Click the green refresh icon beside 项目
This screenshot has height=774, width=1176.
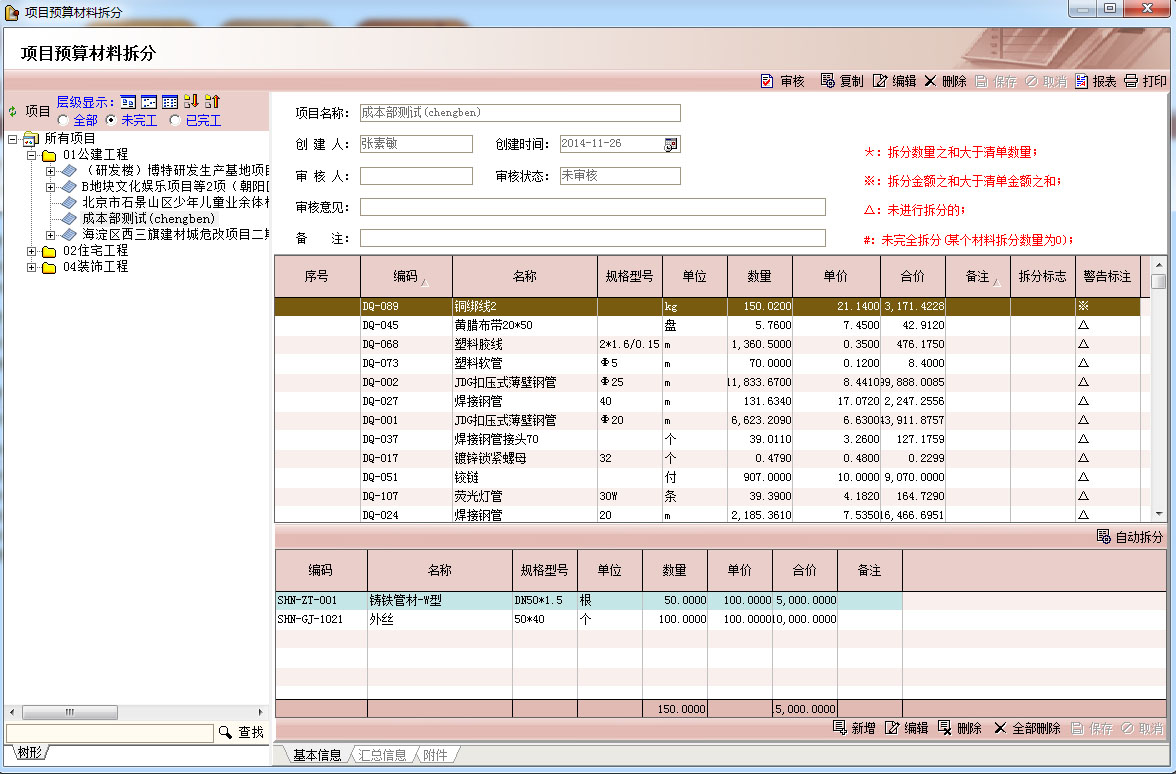point(13,111)
